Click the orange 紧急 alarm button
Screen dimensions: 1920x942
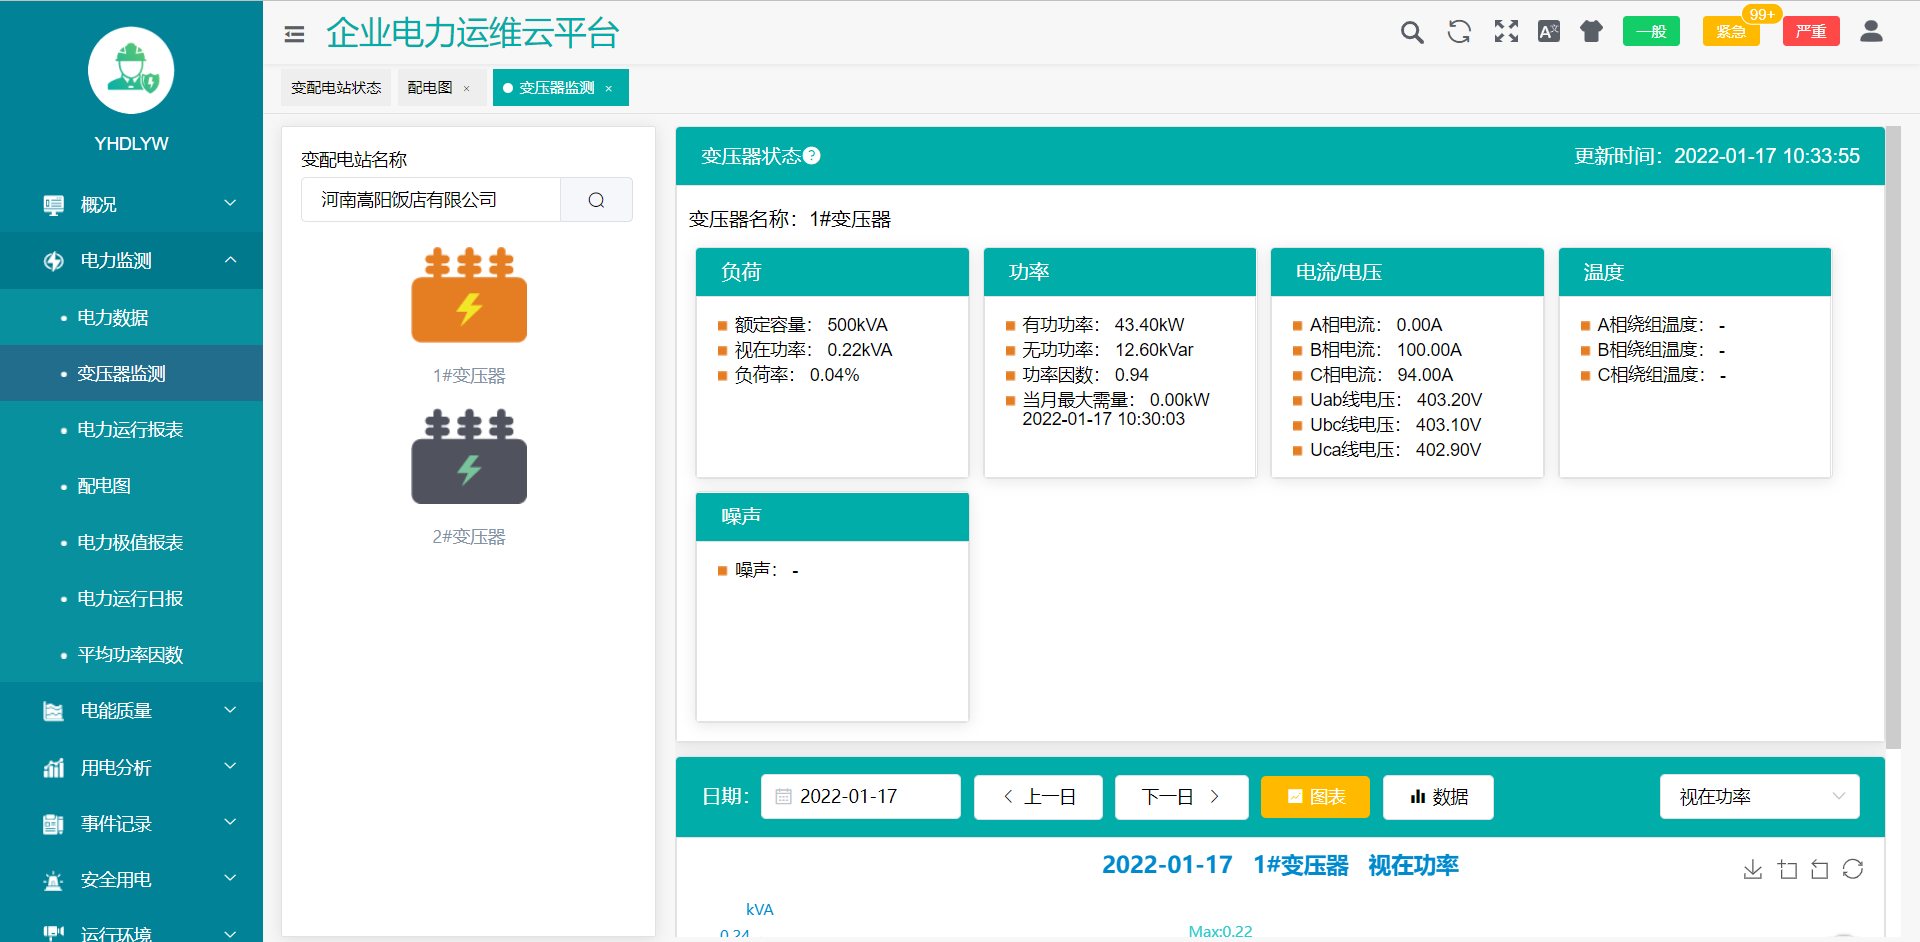pyautogui.click(x=1730, y=32)
